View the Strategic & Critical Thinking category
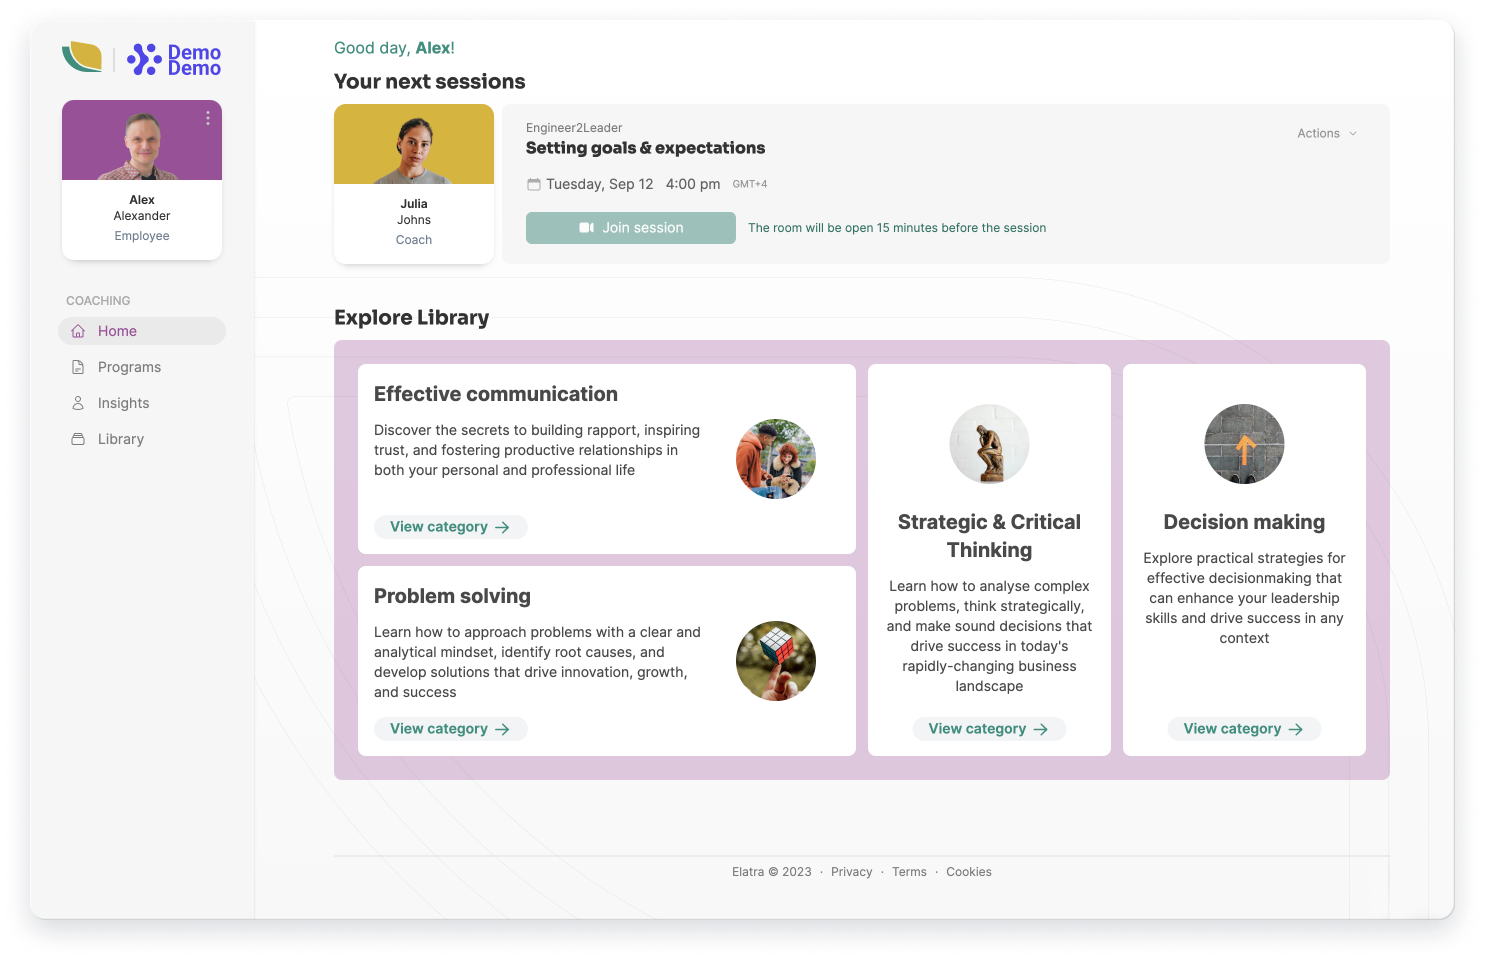The width and height of the screenshot is (1485, 960). [x=989, y=728]
